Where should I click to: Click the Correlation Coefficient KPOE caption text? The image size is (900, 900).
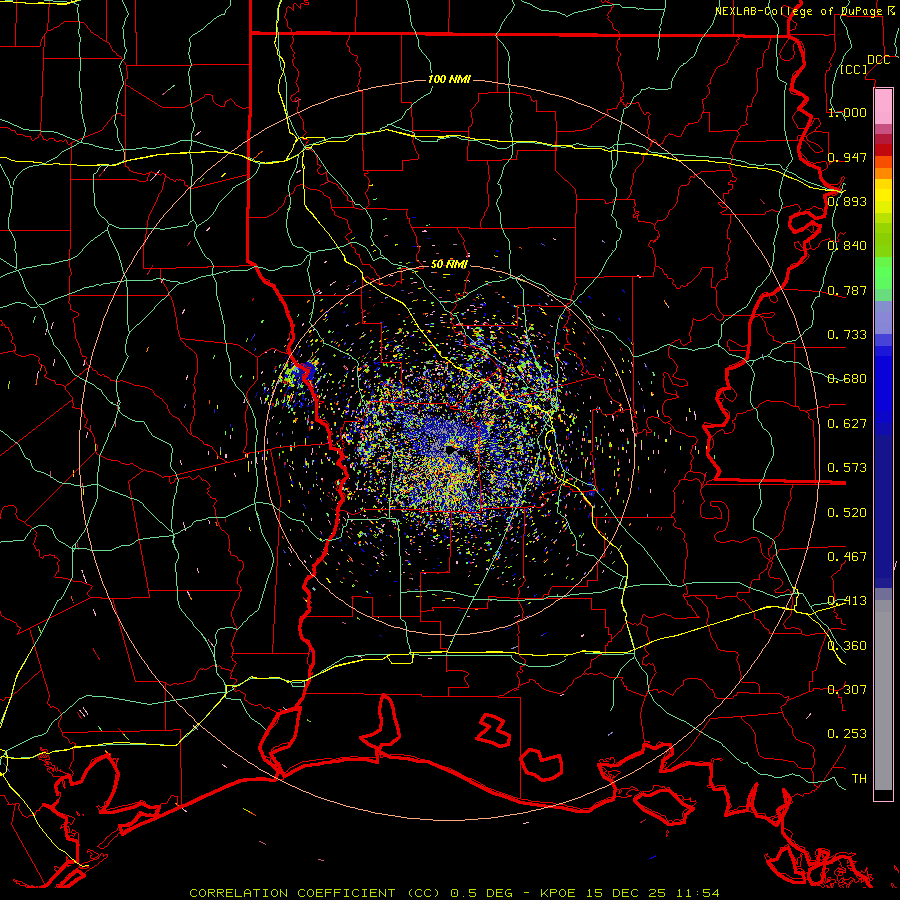pyautogui.click(x=454, y=893)
